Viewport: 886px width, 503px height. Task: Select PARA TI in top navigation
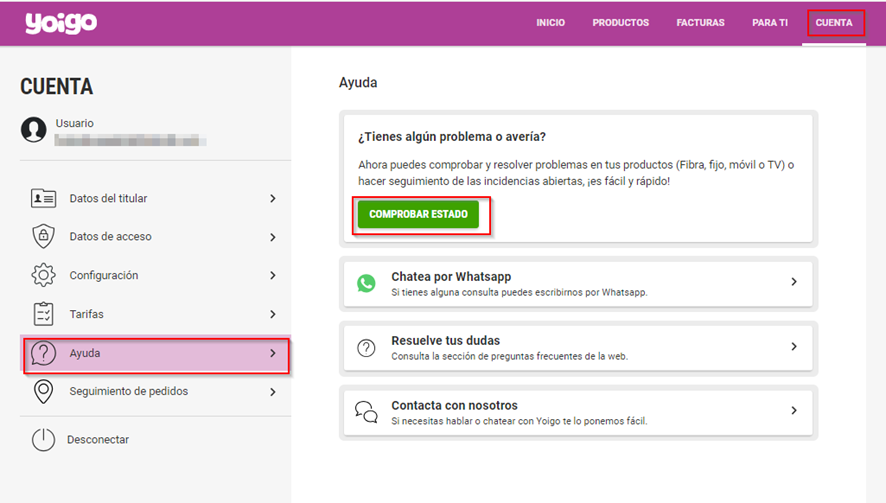(x=770, y=23)
